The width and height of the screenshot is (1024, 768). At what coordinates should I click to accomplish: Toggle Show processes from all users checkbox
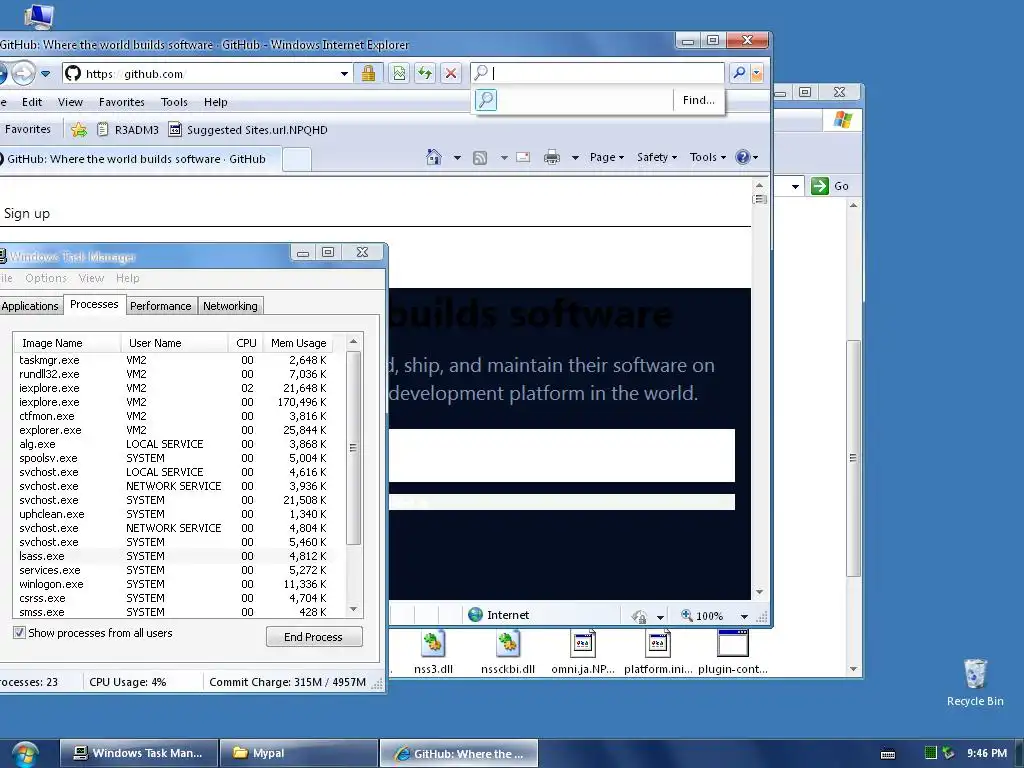[20, 632]
